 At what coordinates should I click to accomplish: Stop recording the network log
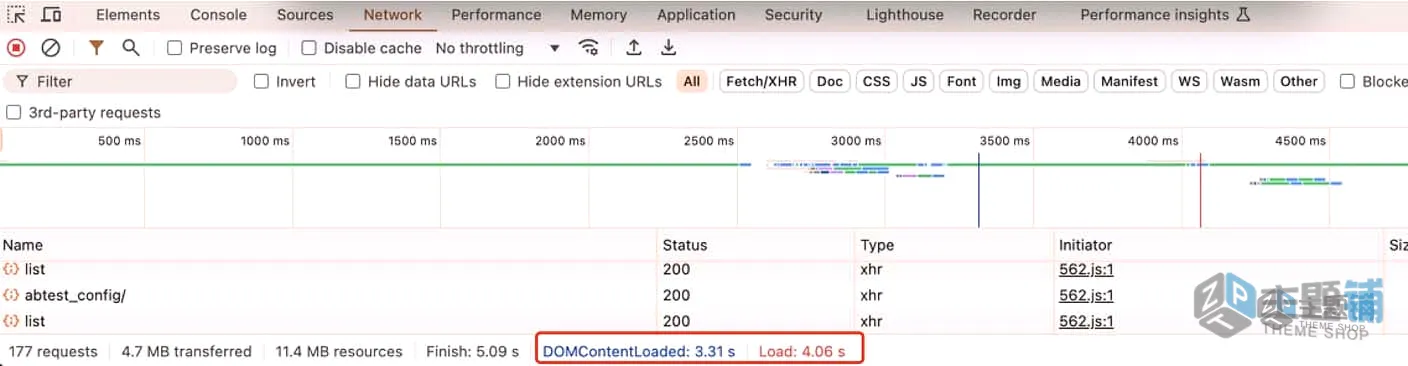pos(16,48)
